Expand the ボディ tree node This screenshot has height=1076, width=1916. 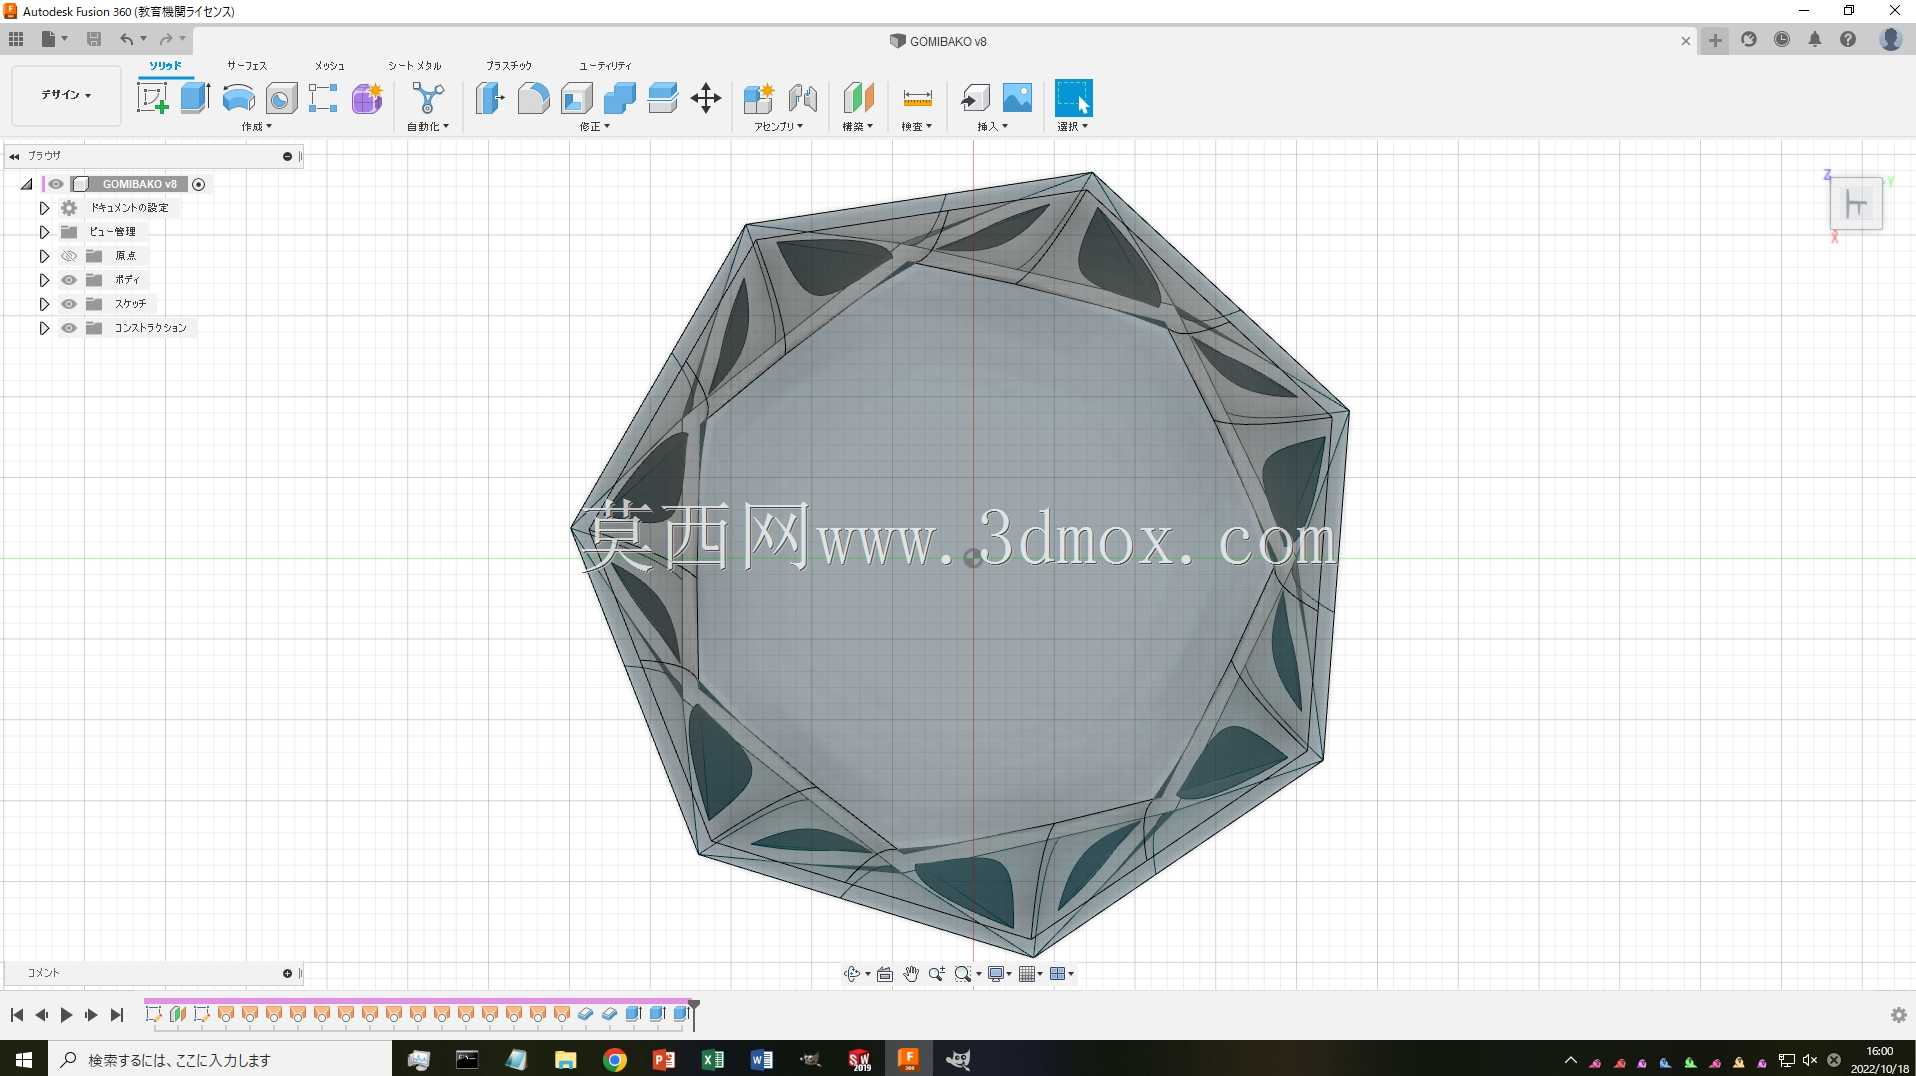tap(44, 280)
